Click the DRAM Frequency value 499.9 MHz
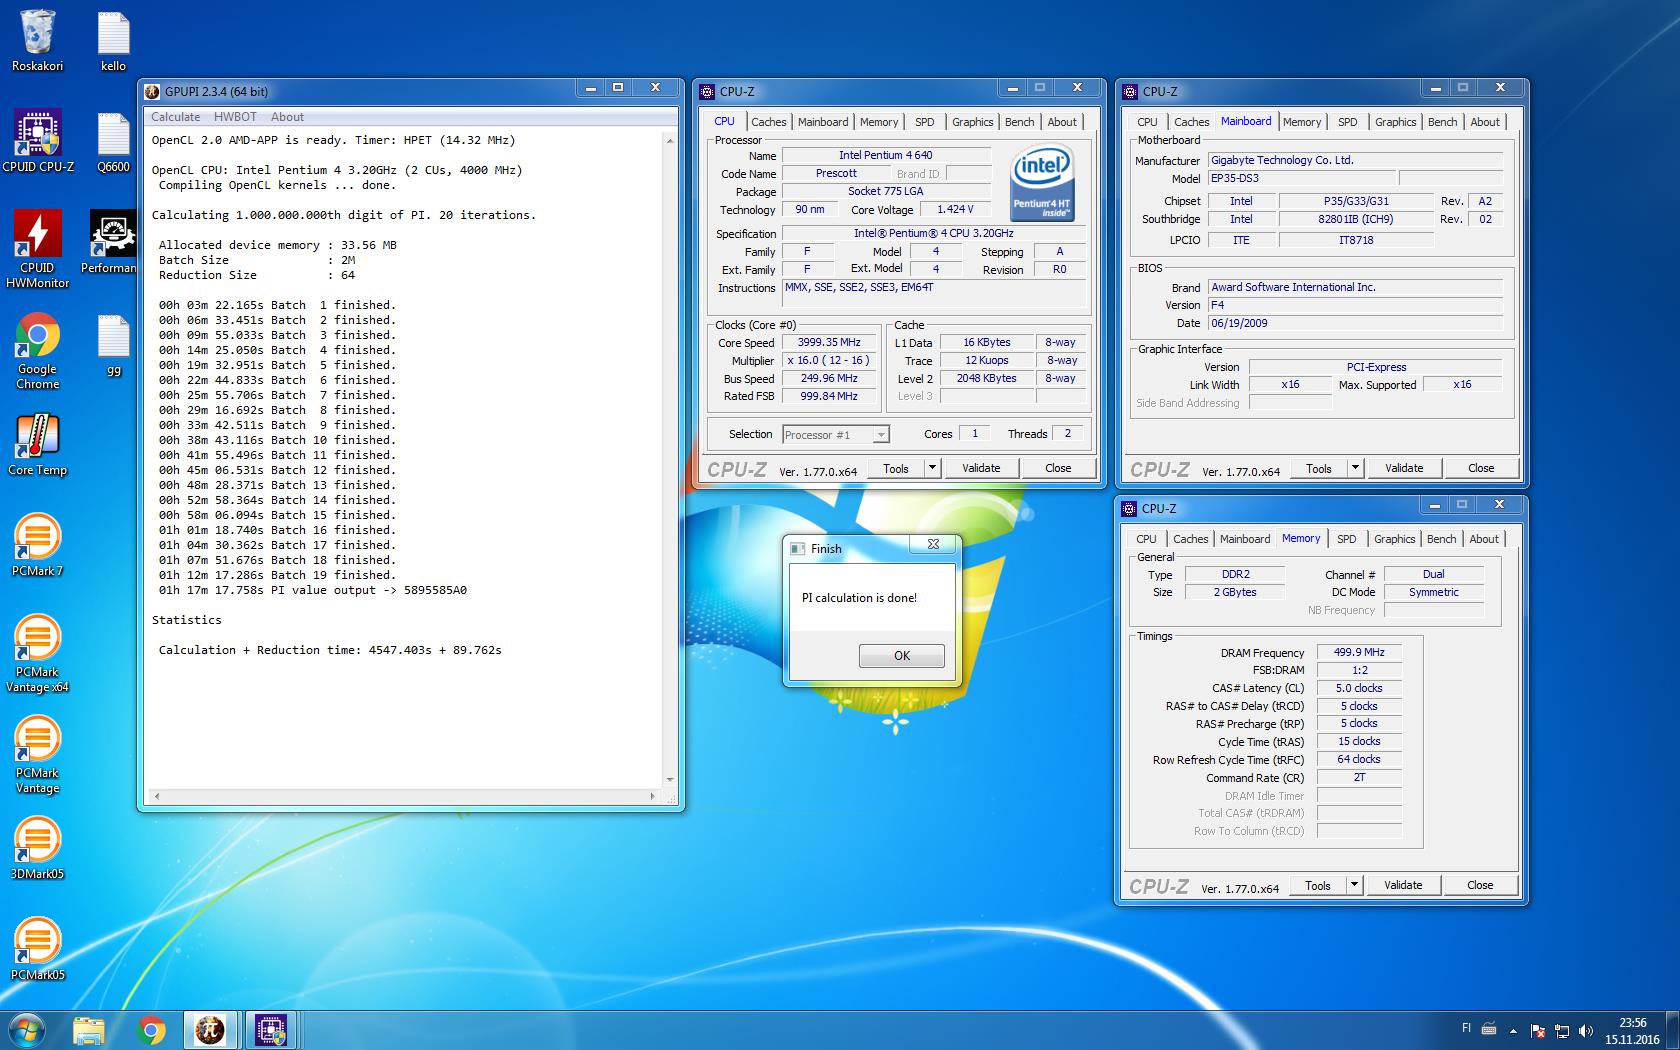Screen dimensions: 1680x1050 pyautogui.click(x=1359, y=652)
